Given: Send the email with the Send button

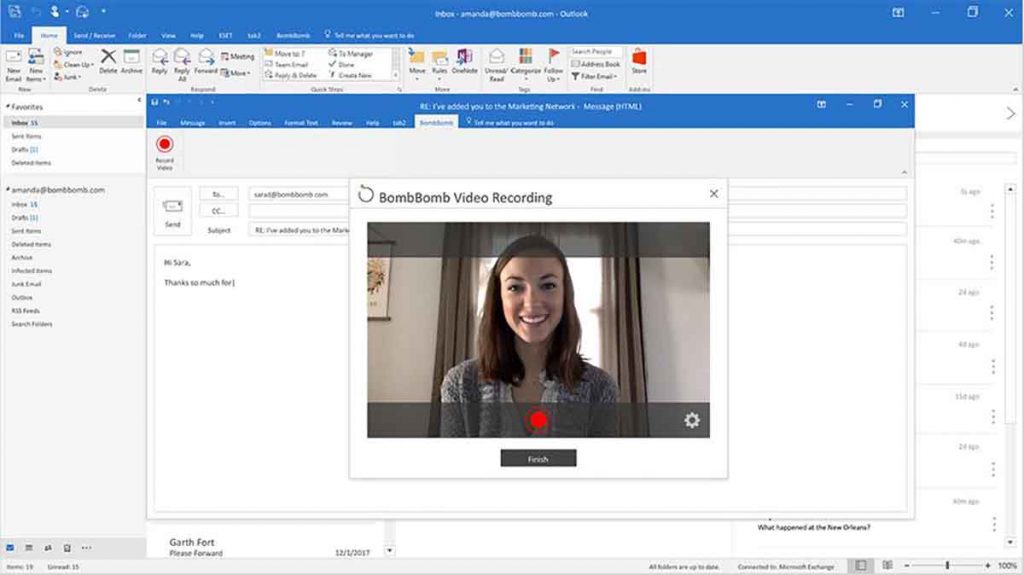Looking at the screenshot, I should [x=172, y=212].
